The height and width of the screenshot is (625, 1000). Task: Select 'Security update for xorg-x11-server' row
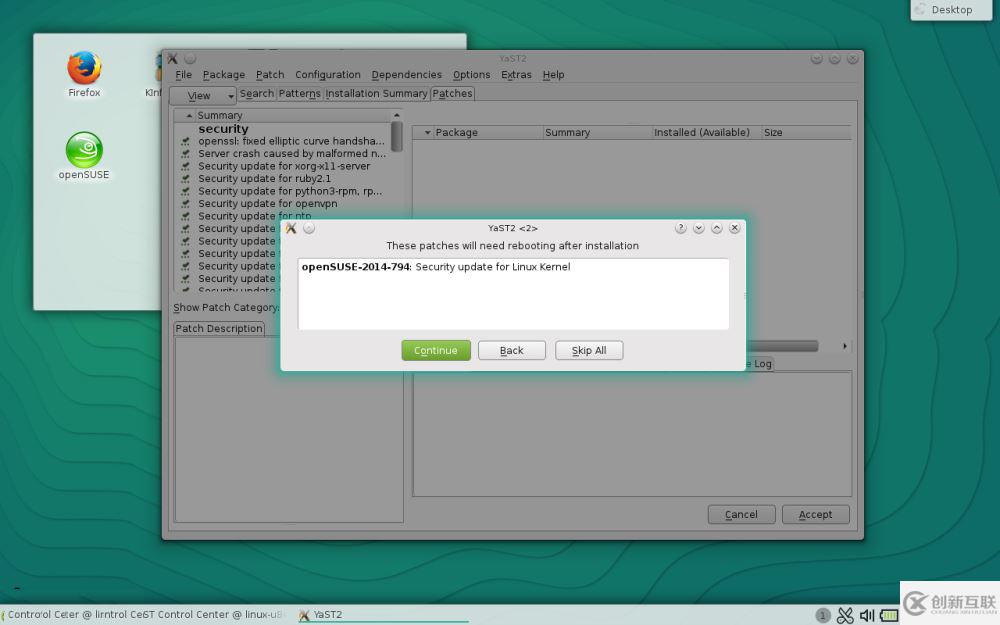pos(284,166)
